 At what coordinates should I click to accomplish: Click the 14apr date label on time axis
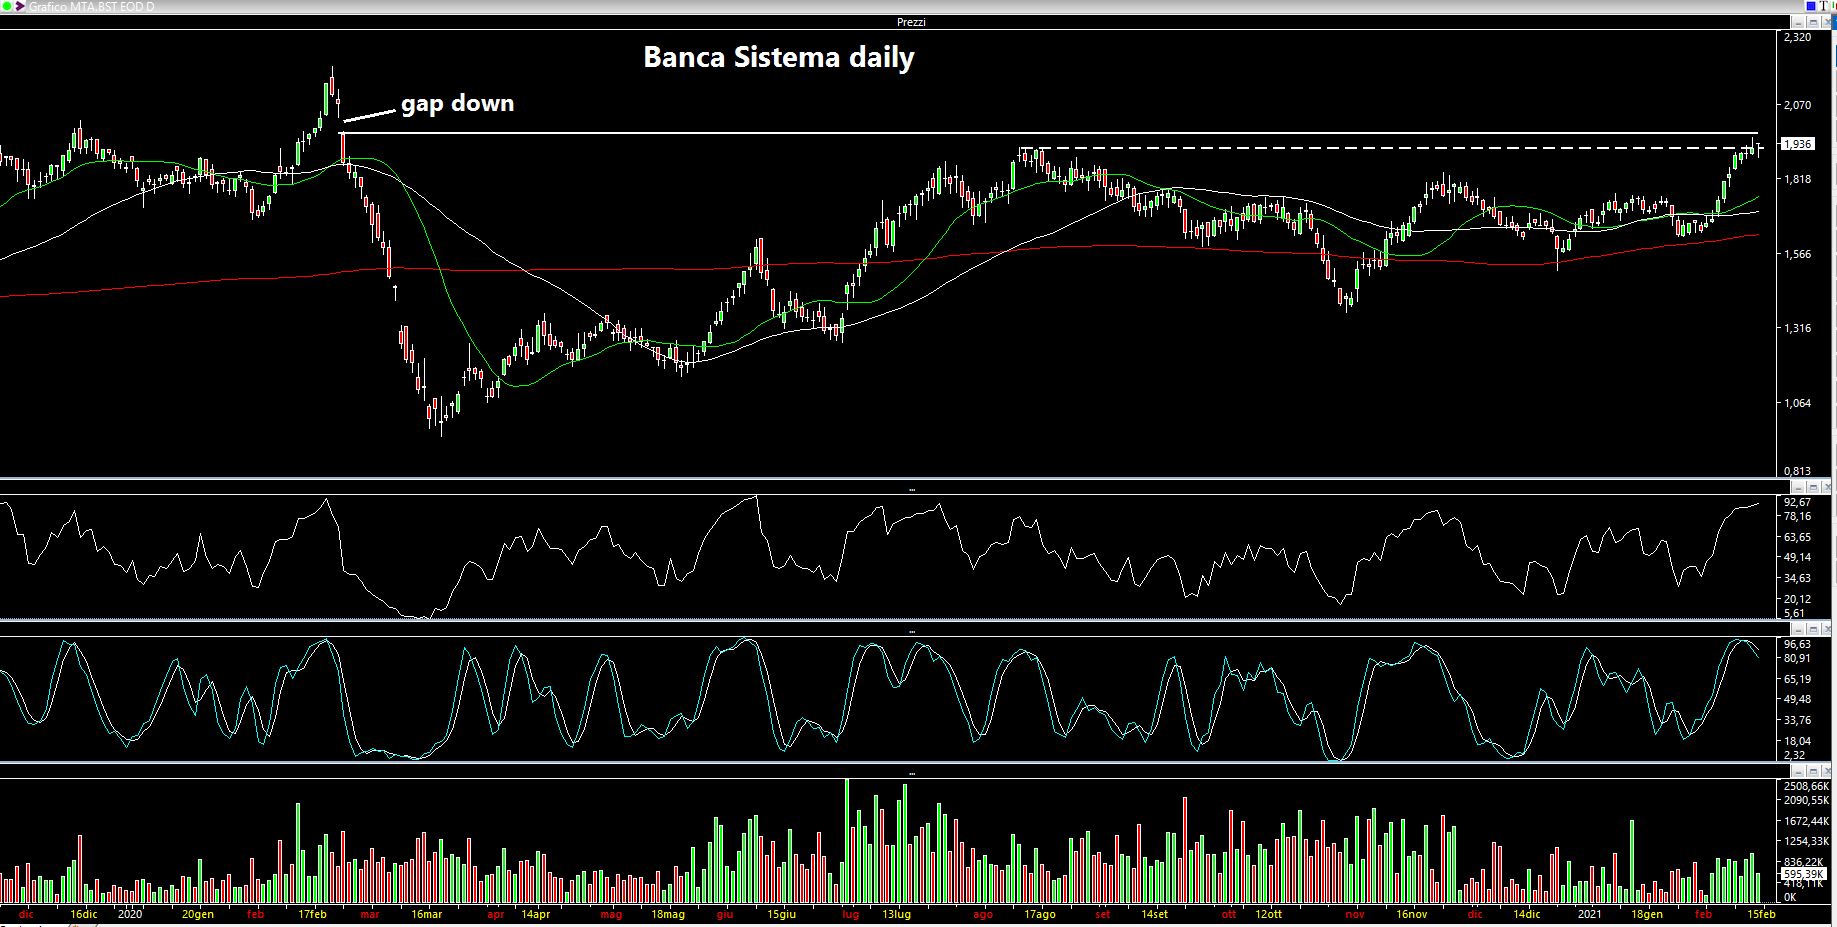point(535,914)
